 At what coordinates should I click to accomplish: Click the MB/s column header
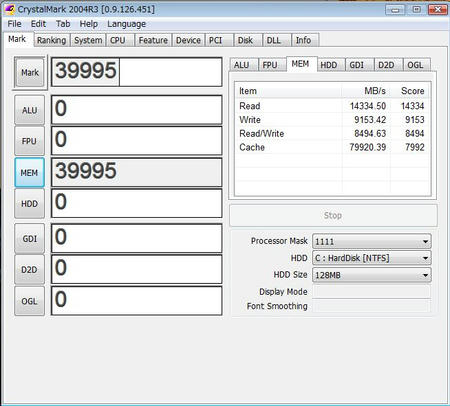[x=366, y=91]
